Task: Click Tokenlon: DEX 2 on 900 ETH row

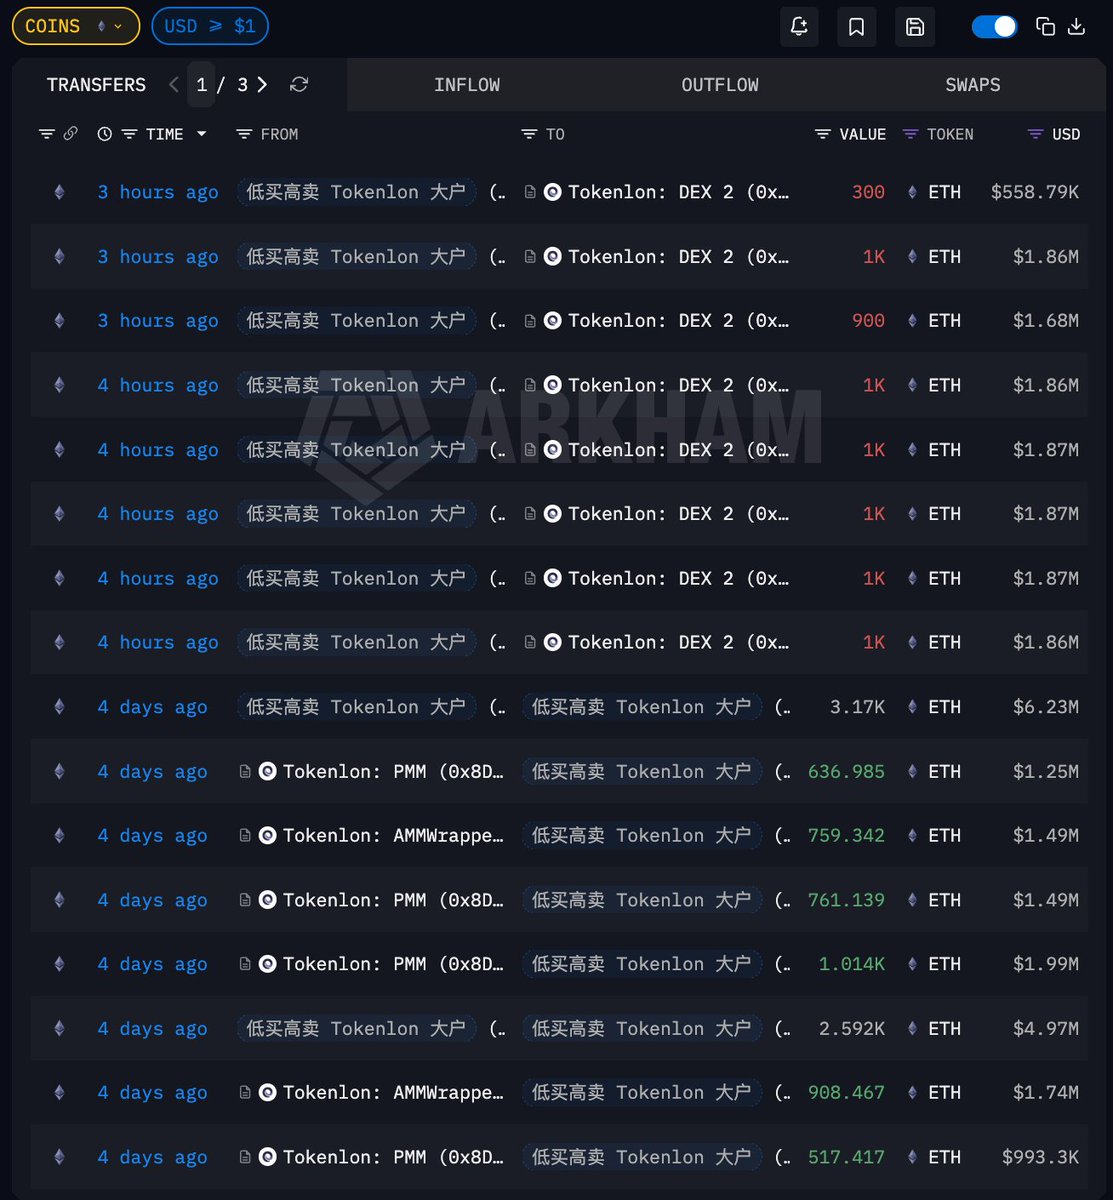Action: click(x=679, y=321)
